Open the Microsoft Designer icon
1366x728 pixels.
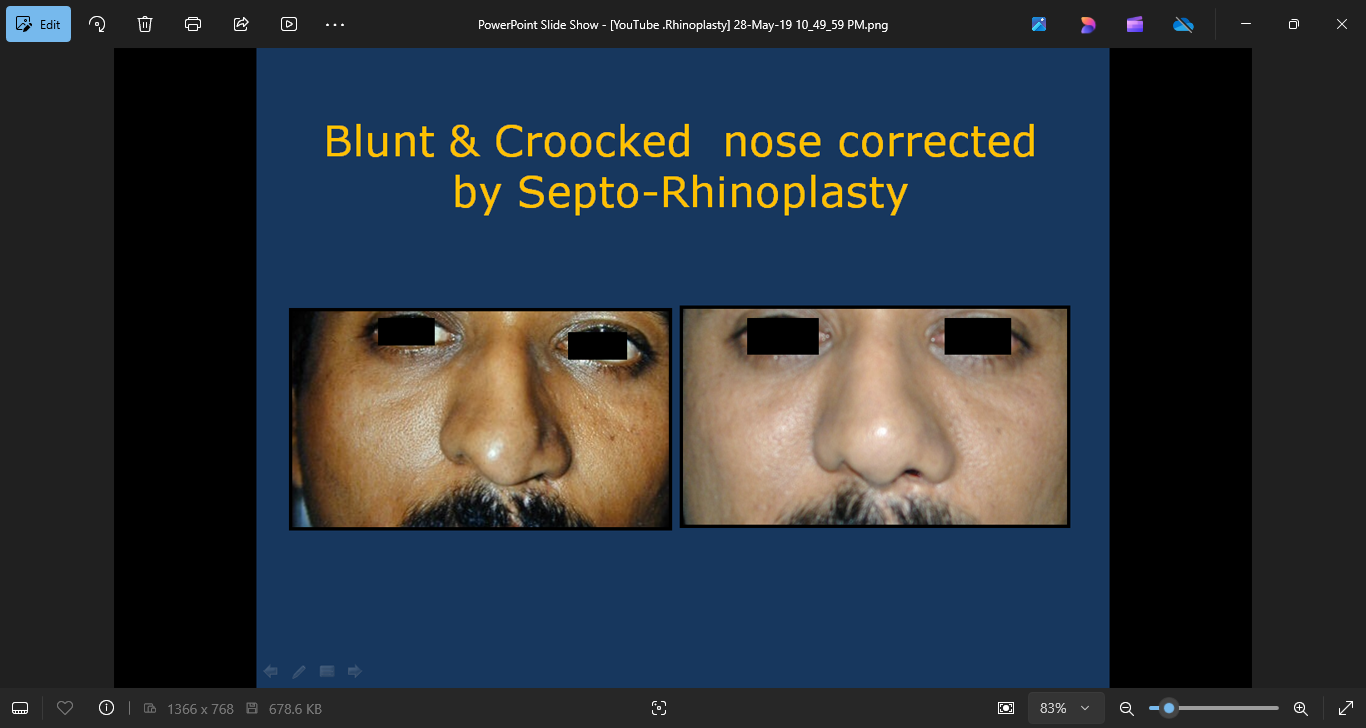[1087, 24]
